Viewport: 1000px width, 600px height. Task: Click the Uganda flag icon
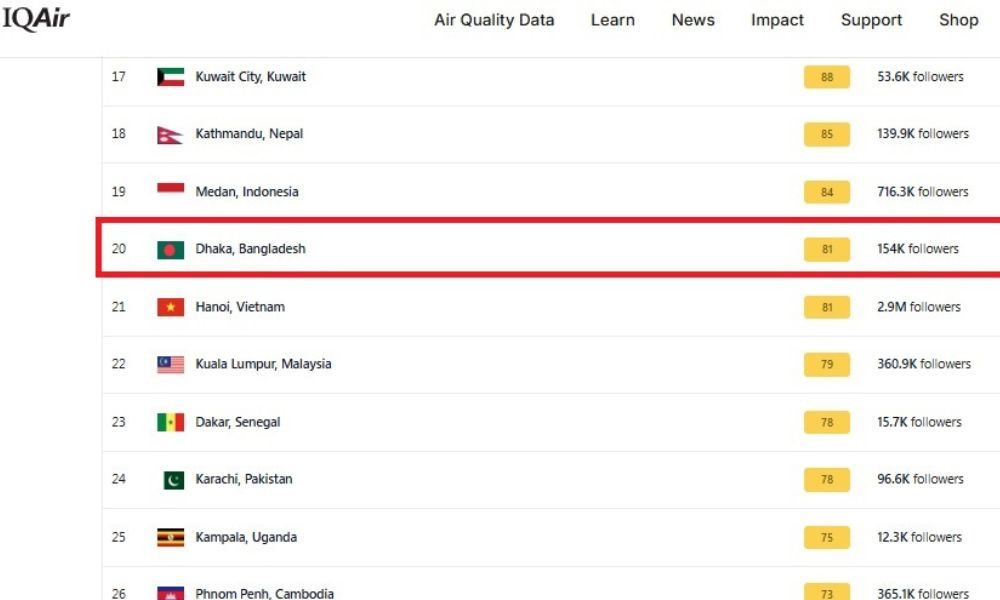[x=170, y=538]
